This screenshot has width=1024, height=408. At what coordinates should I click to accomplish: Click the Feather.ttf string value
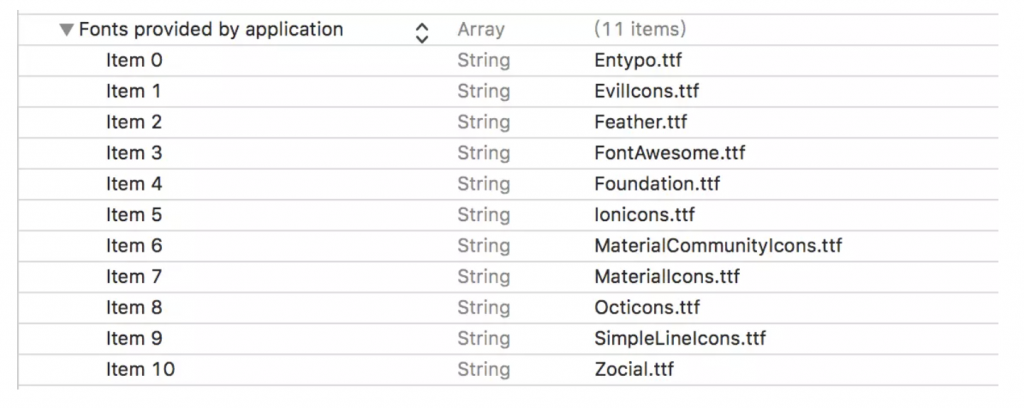pyautogui.click(x=641, y=122)
